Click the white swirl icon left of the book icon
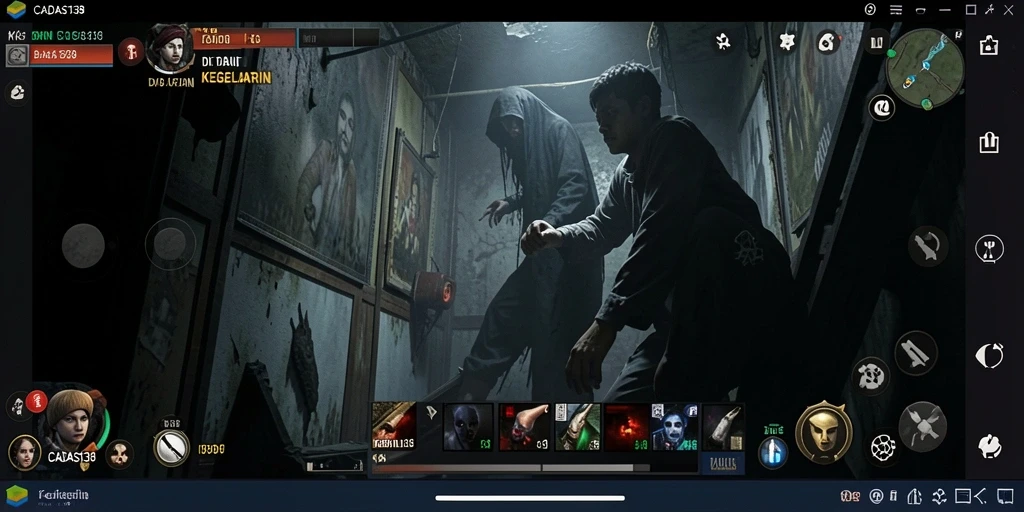 pyautogui.click(x=827, y=42)
